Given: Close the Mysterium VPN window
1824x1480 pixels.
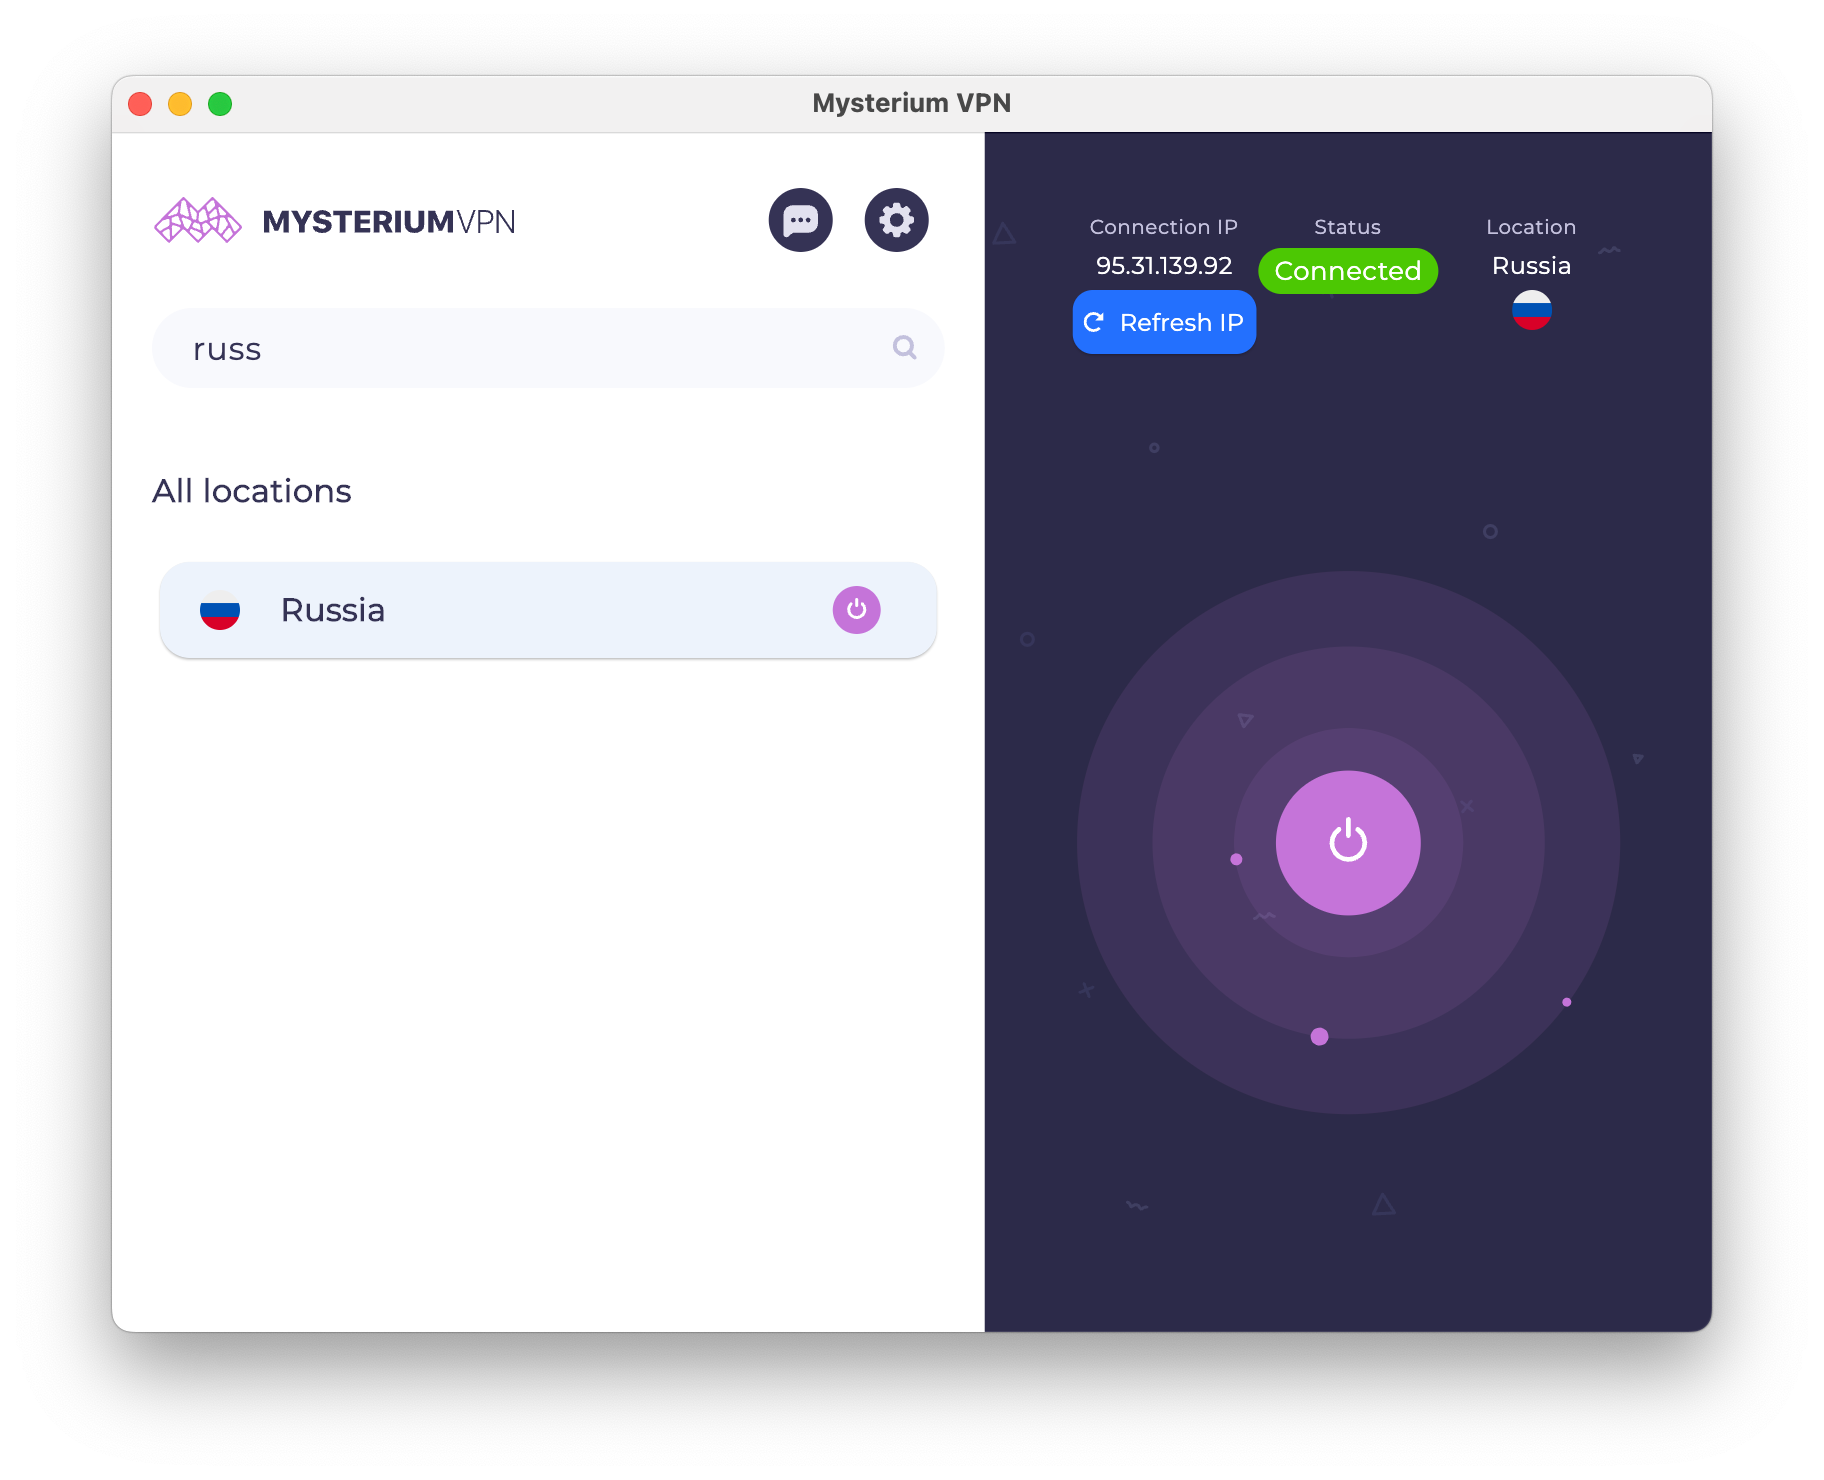Looking at the screenshot, I should pos(140,104).
